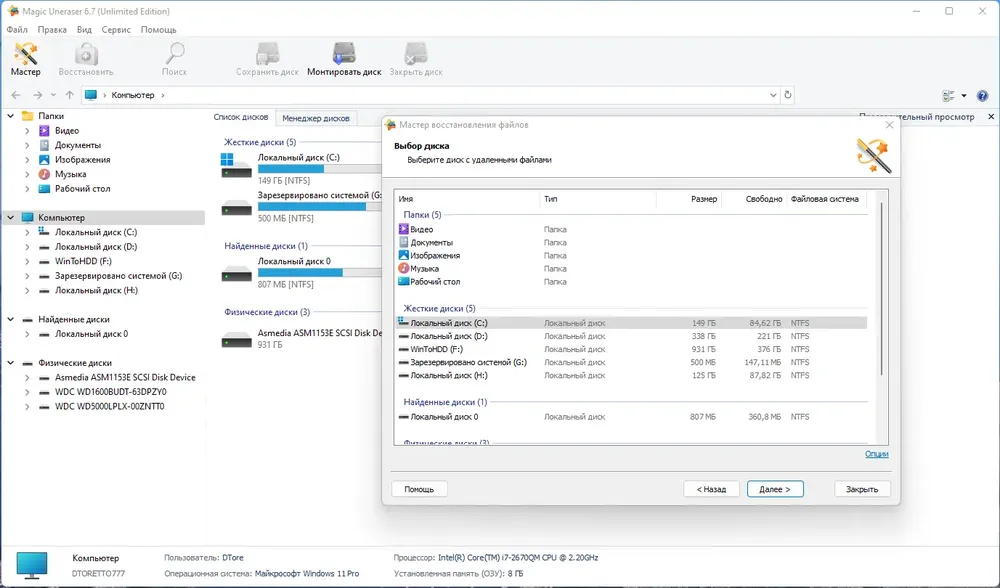Click the Сохранить диск toolbar icon
Image resolution: width=1000 pixels, height=588 pixels.
pyautogui.click(x=267, y=59)
